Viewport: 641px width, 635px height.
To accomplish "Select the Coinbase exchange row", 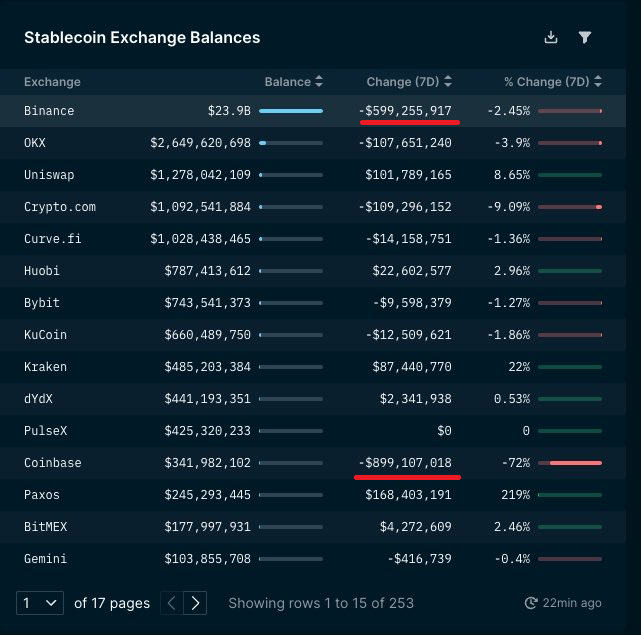I will [x=313, y=463].
